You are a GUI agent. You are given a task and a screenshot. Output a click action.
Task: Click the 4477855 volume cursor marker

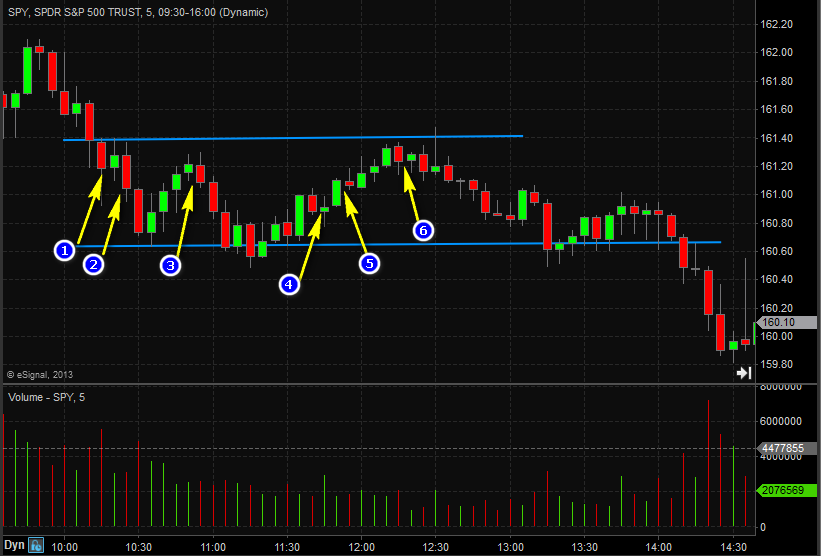tap(787, 448)
